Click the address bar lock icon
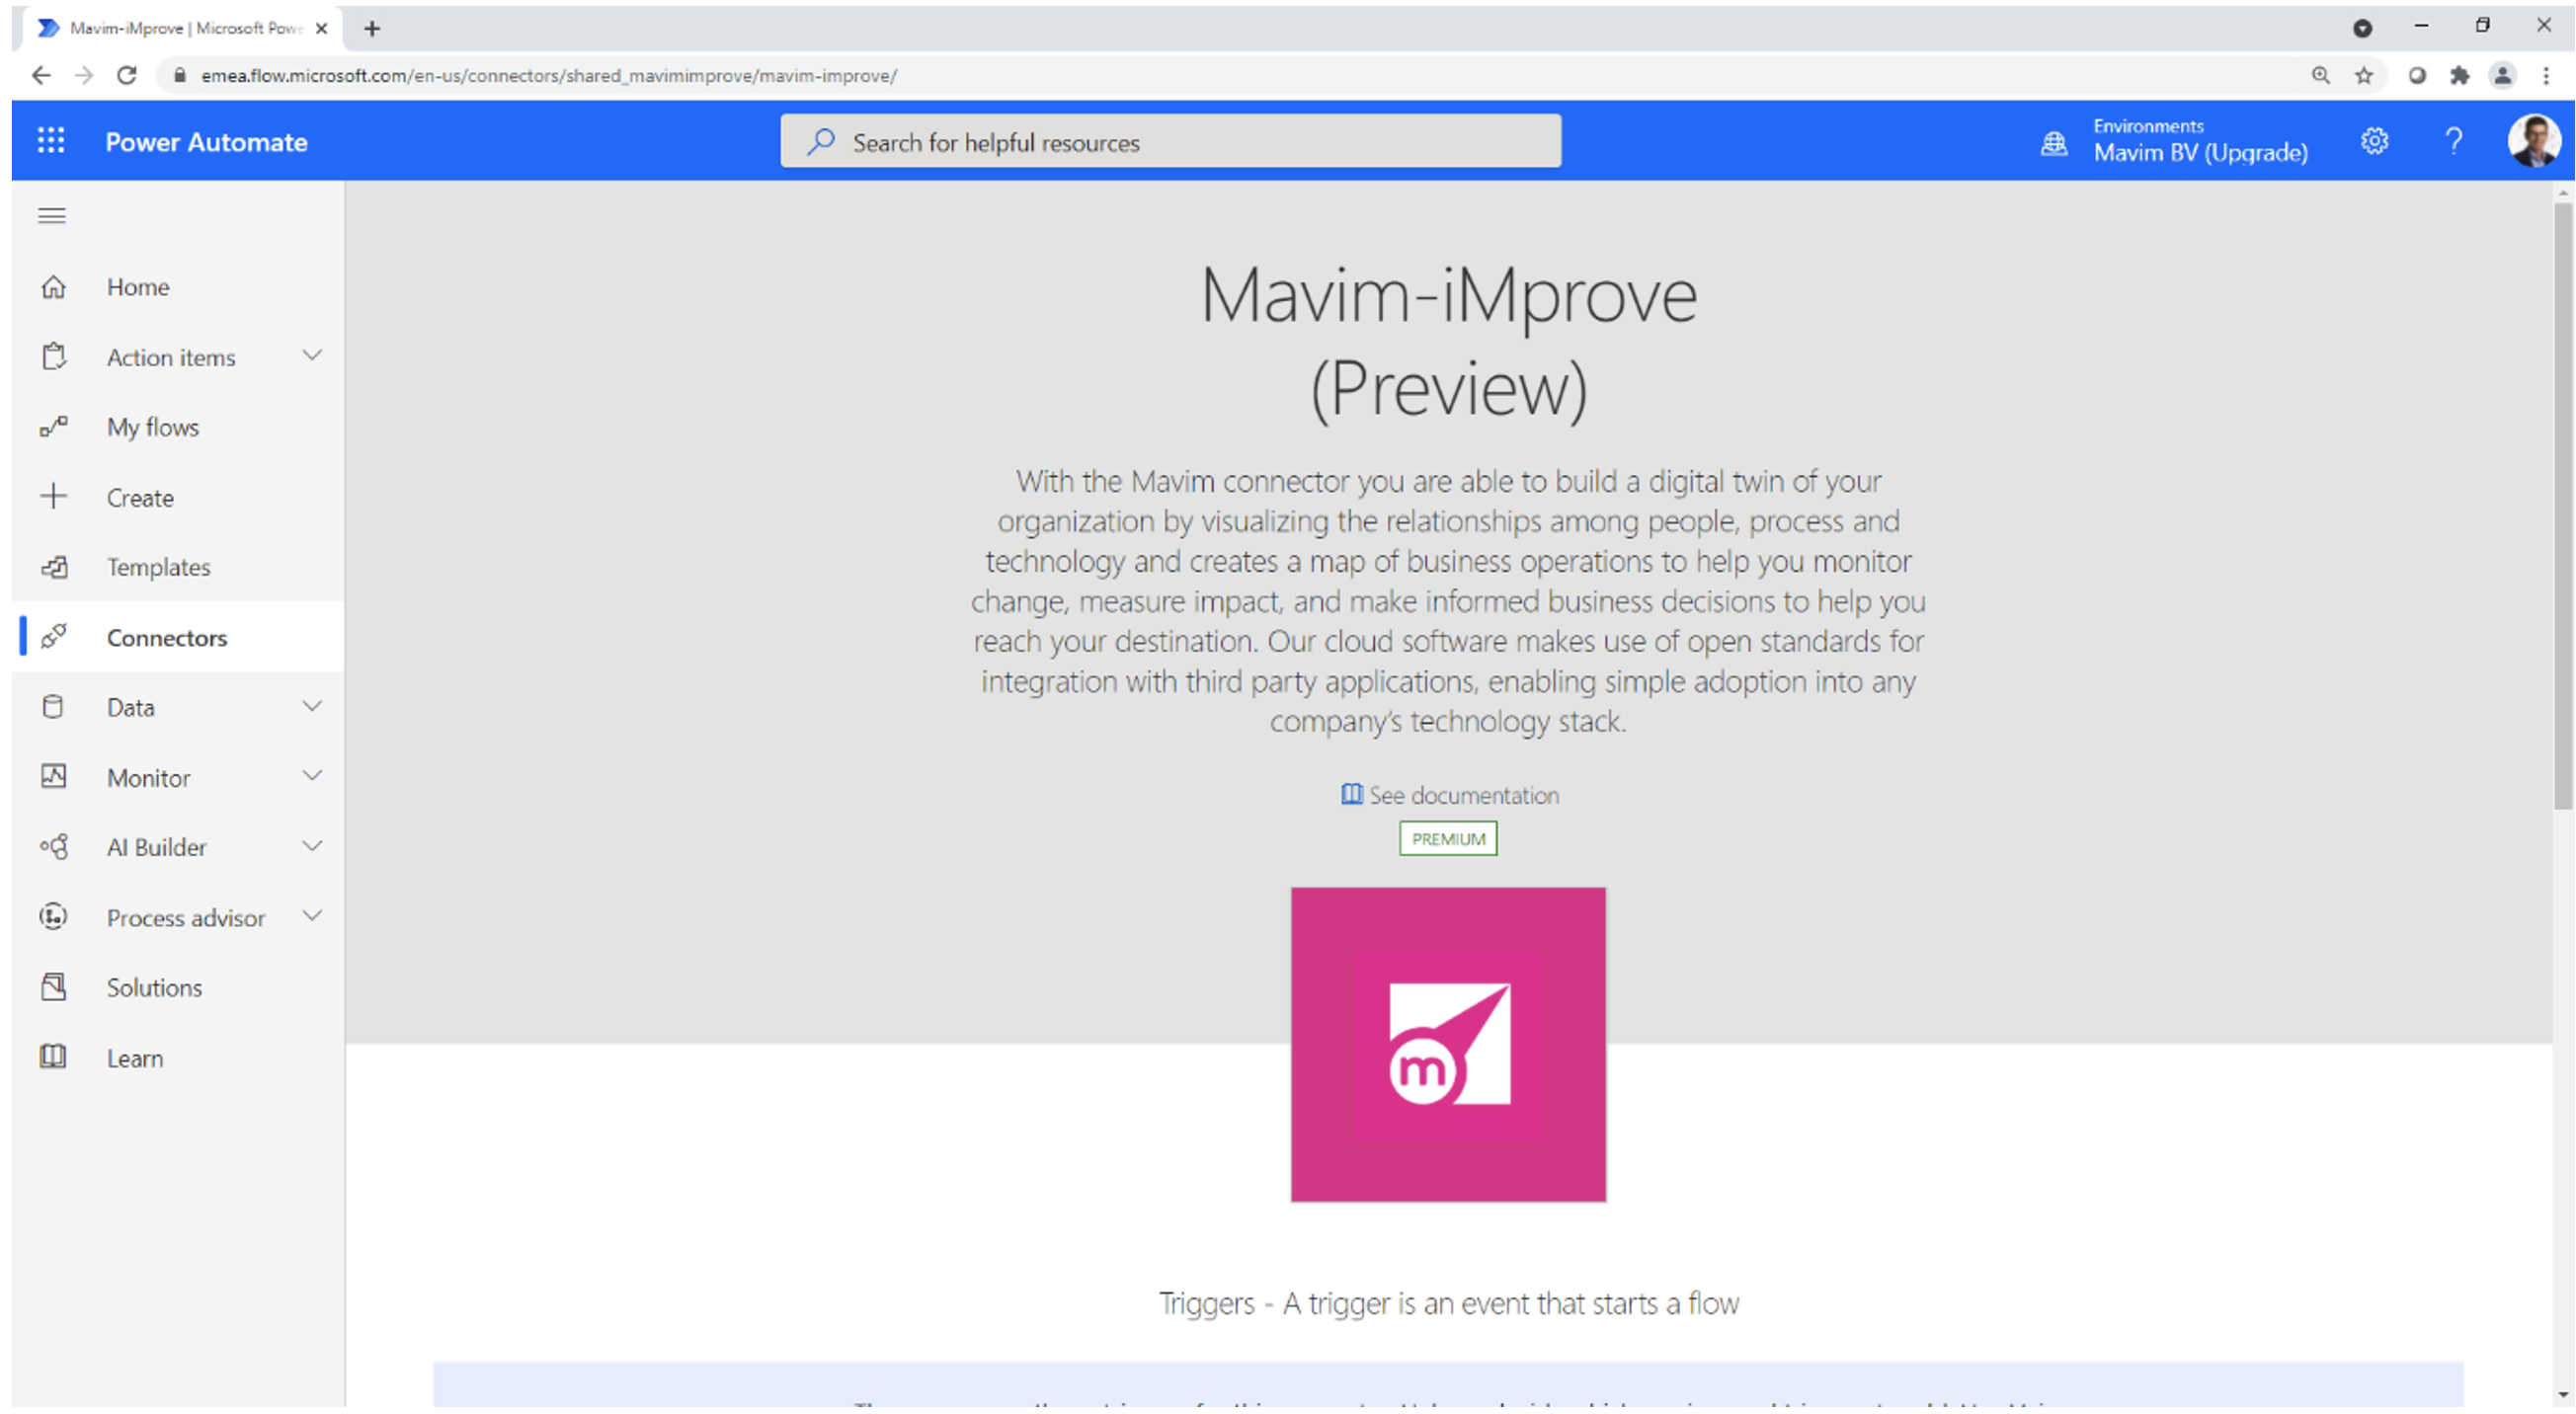This screenshot has height=1414, width=2576. 180,75
